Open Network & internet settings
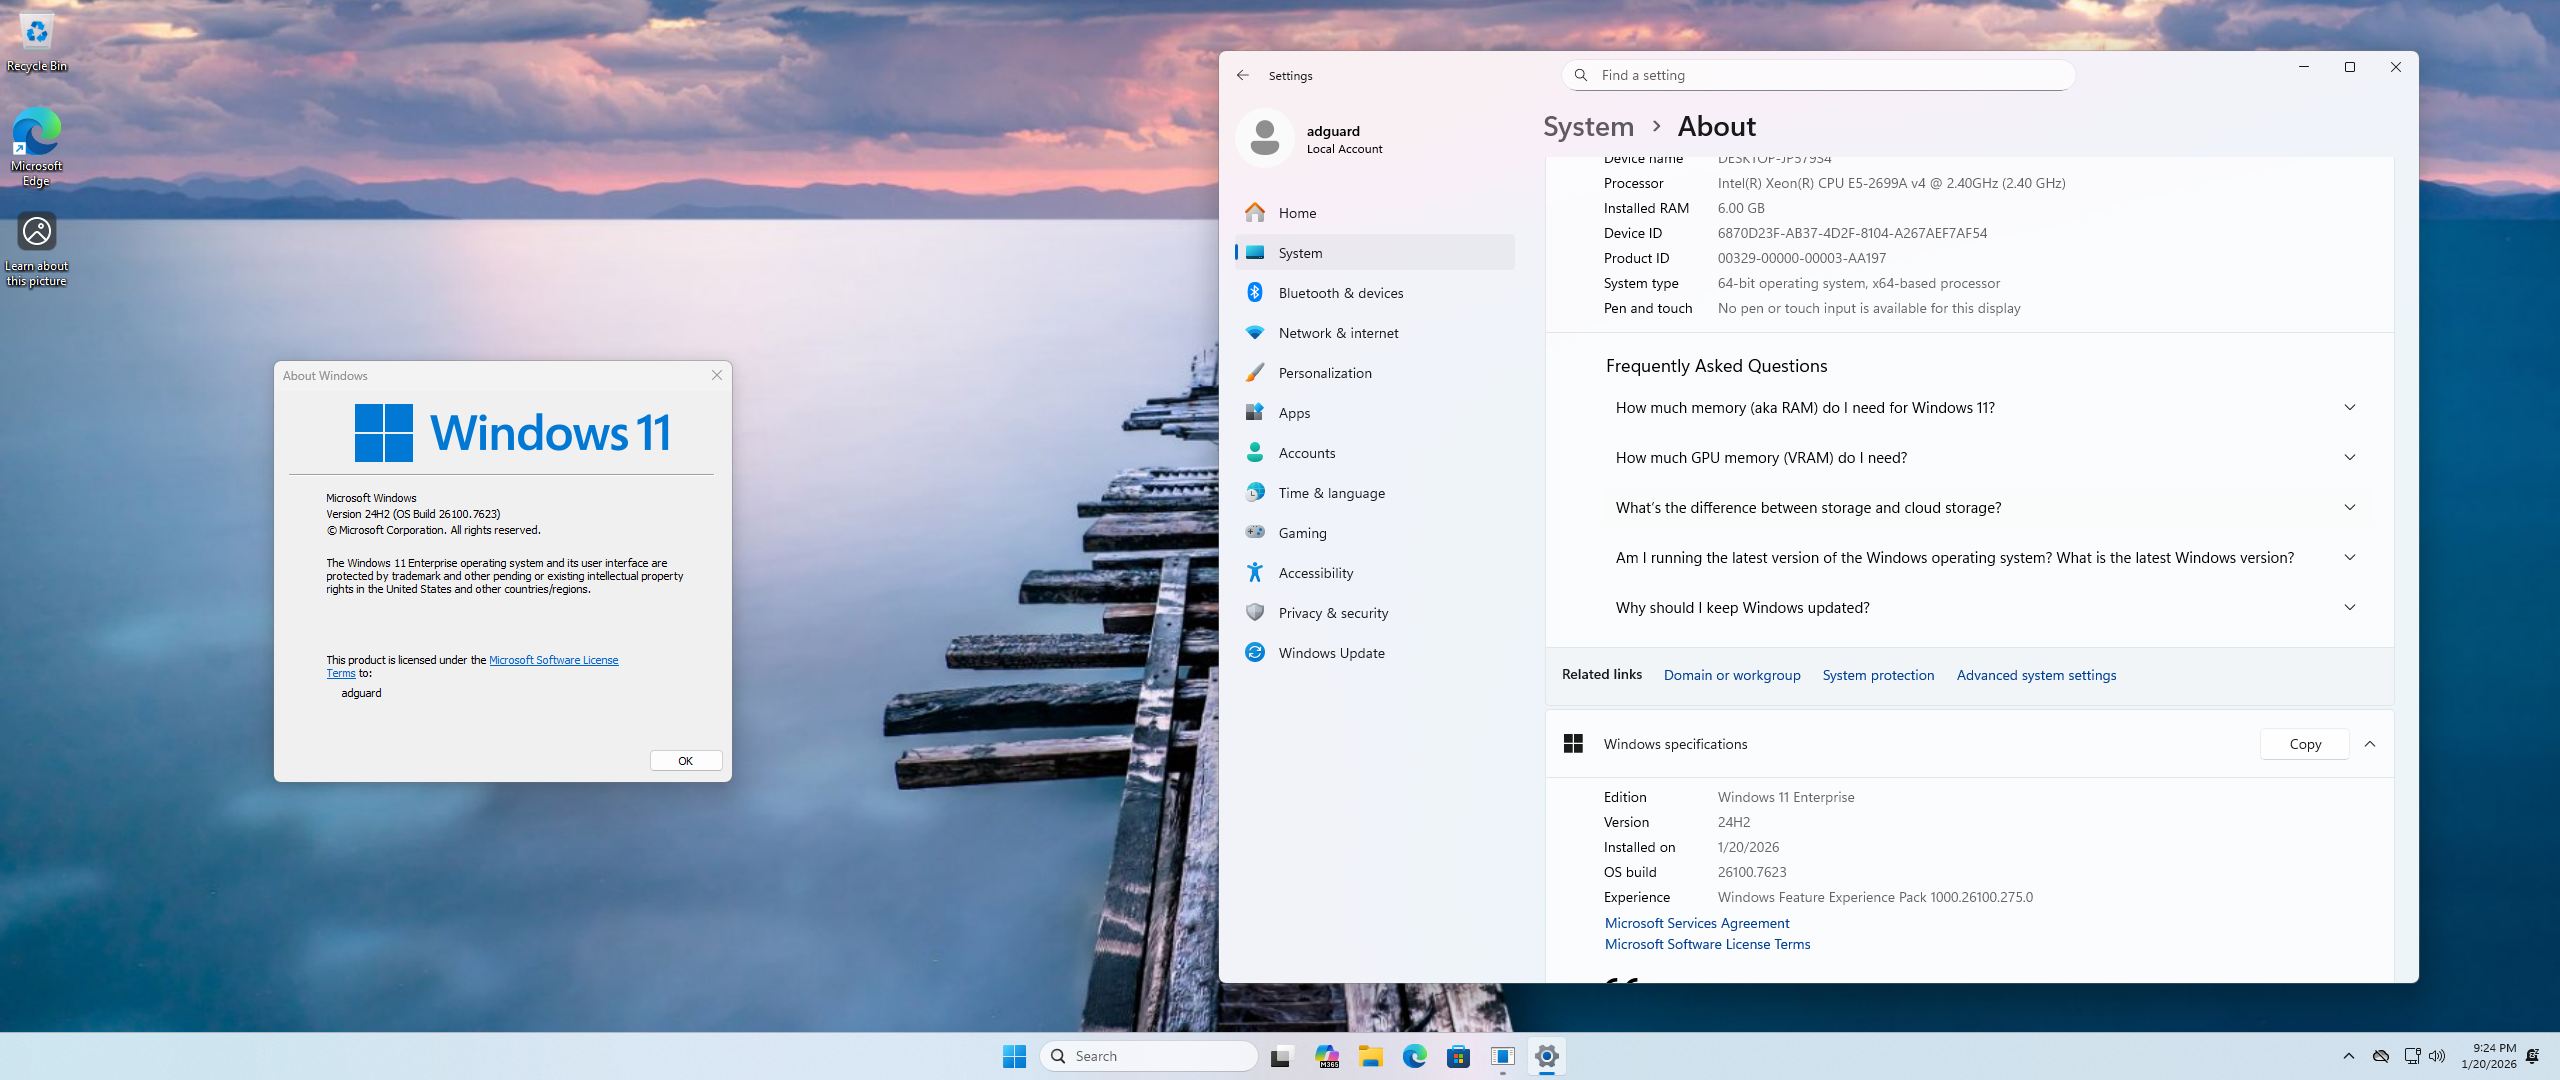This screenshot has height=1080, width=2560. [1338, 333]
